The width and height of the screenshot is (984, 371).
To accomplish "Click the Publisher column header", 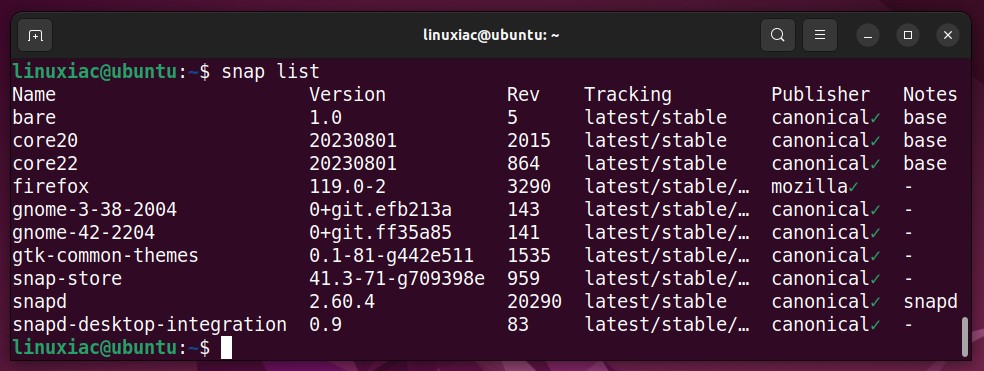I will [820, 95].
